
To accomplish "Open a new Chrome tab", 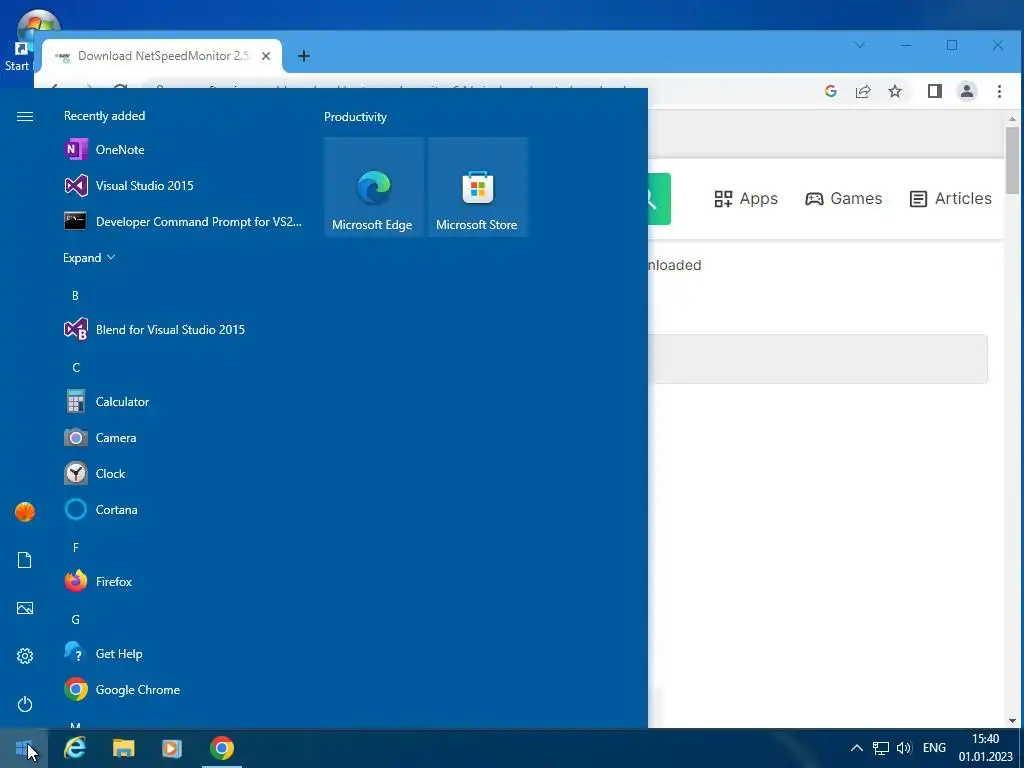I will pos(304,56).
